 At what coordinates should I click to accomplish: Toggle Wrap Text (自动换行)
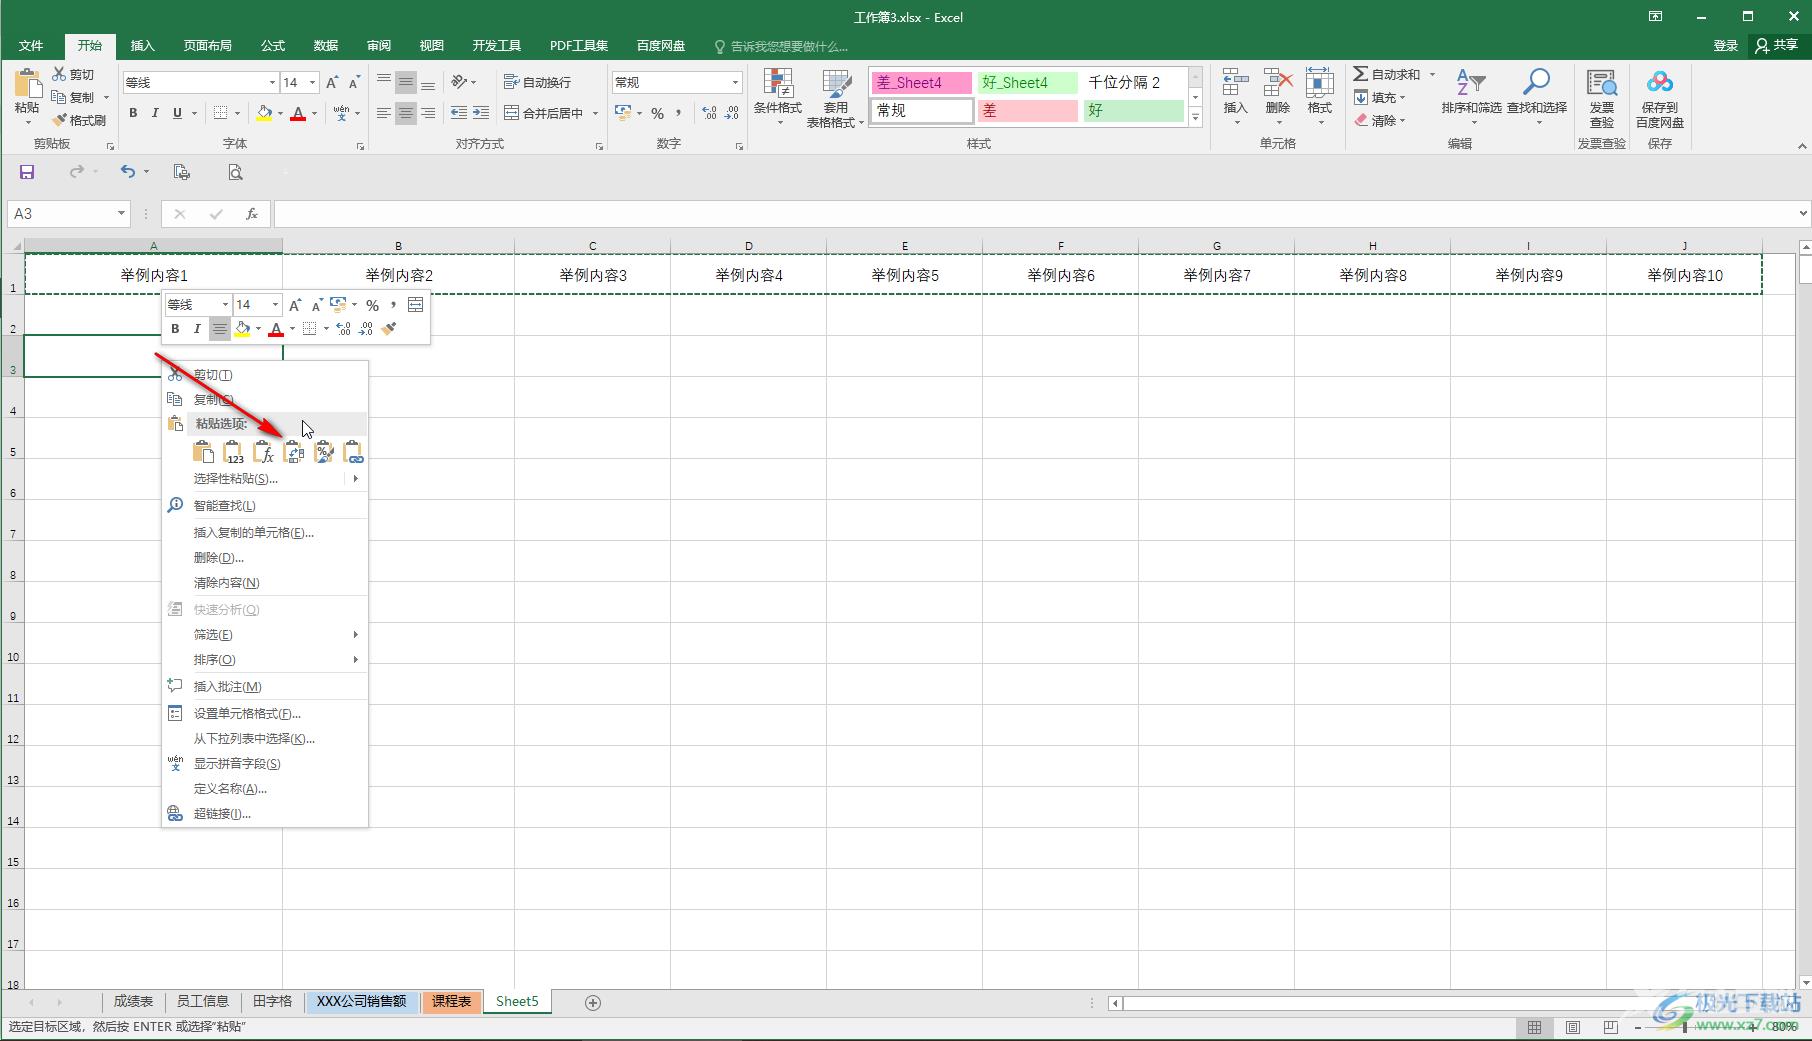click(x=537, y=82)
